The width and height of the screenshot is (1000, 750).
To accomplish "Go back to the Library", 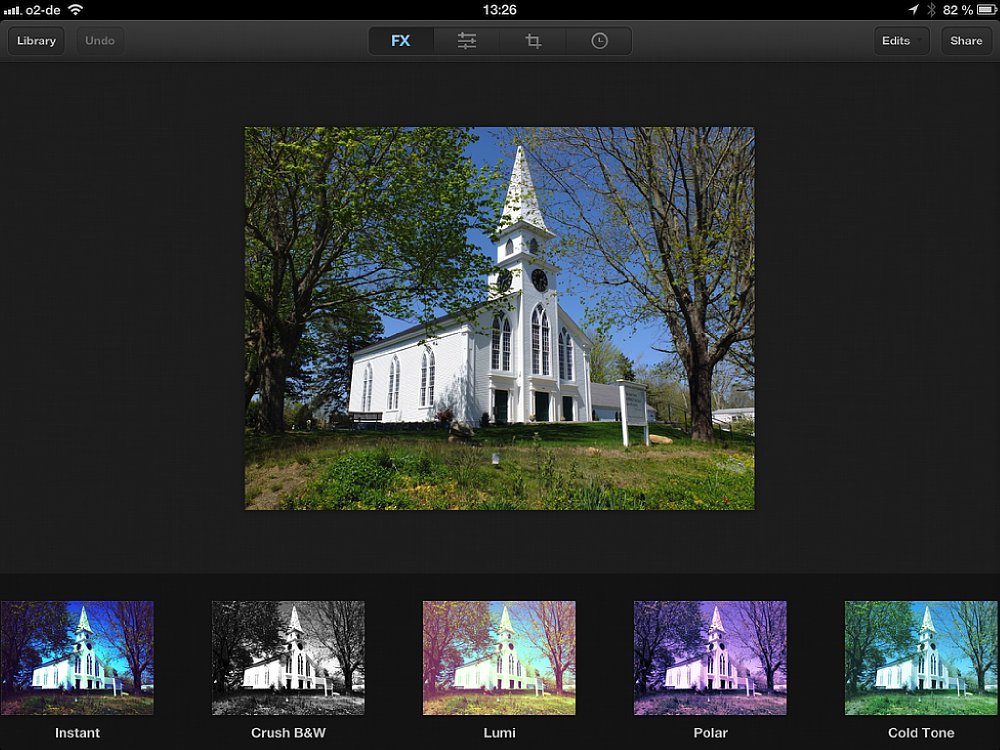I will click(36, 41).
